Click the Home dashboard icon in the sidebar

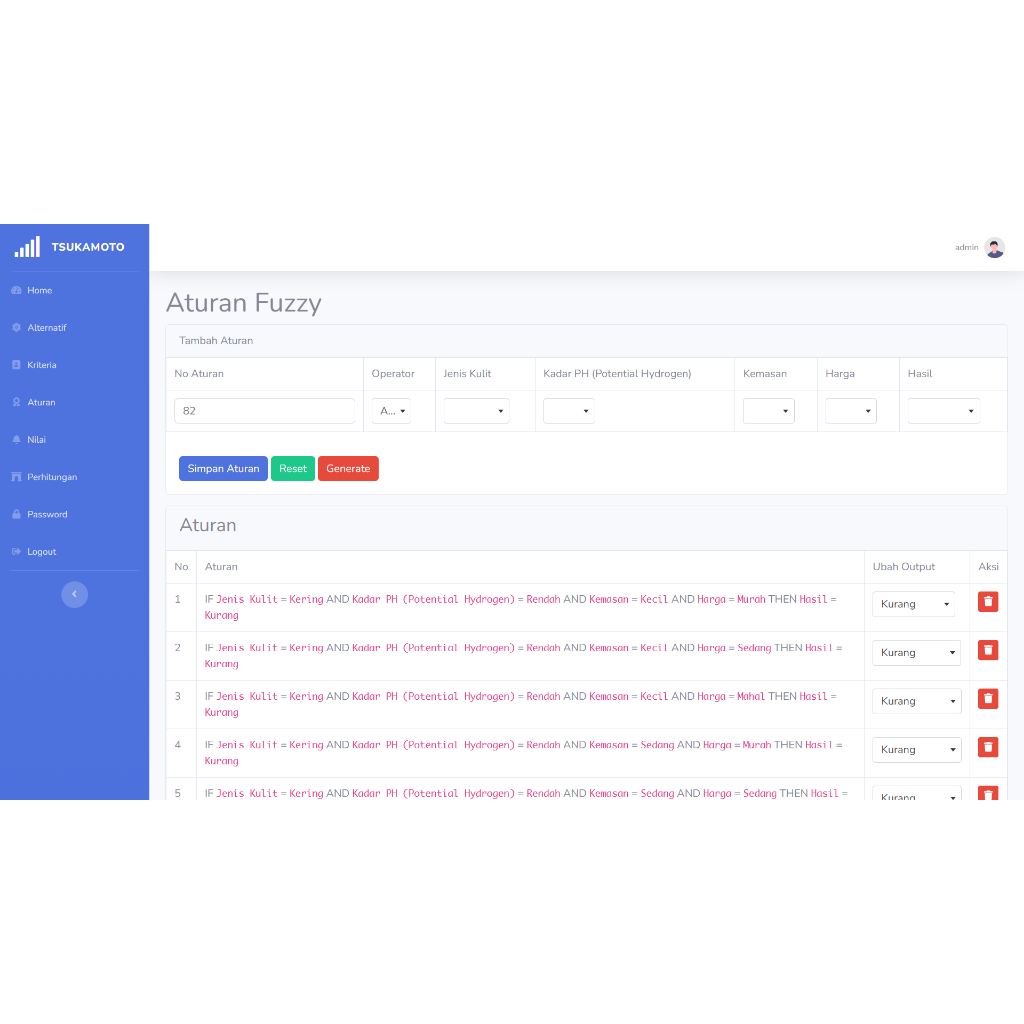tap(16, 291)
